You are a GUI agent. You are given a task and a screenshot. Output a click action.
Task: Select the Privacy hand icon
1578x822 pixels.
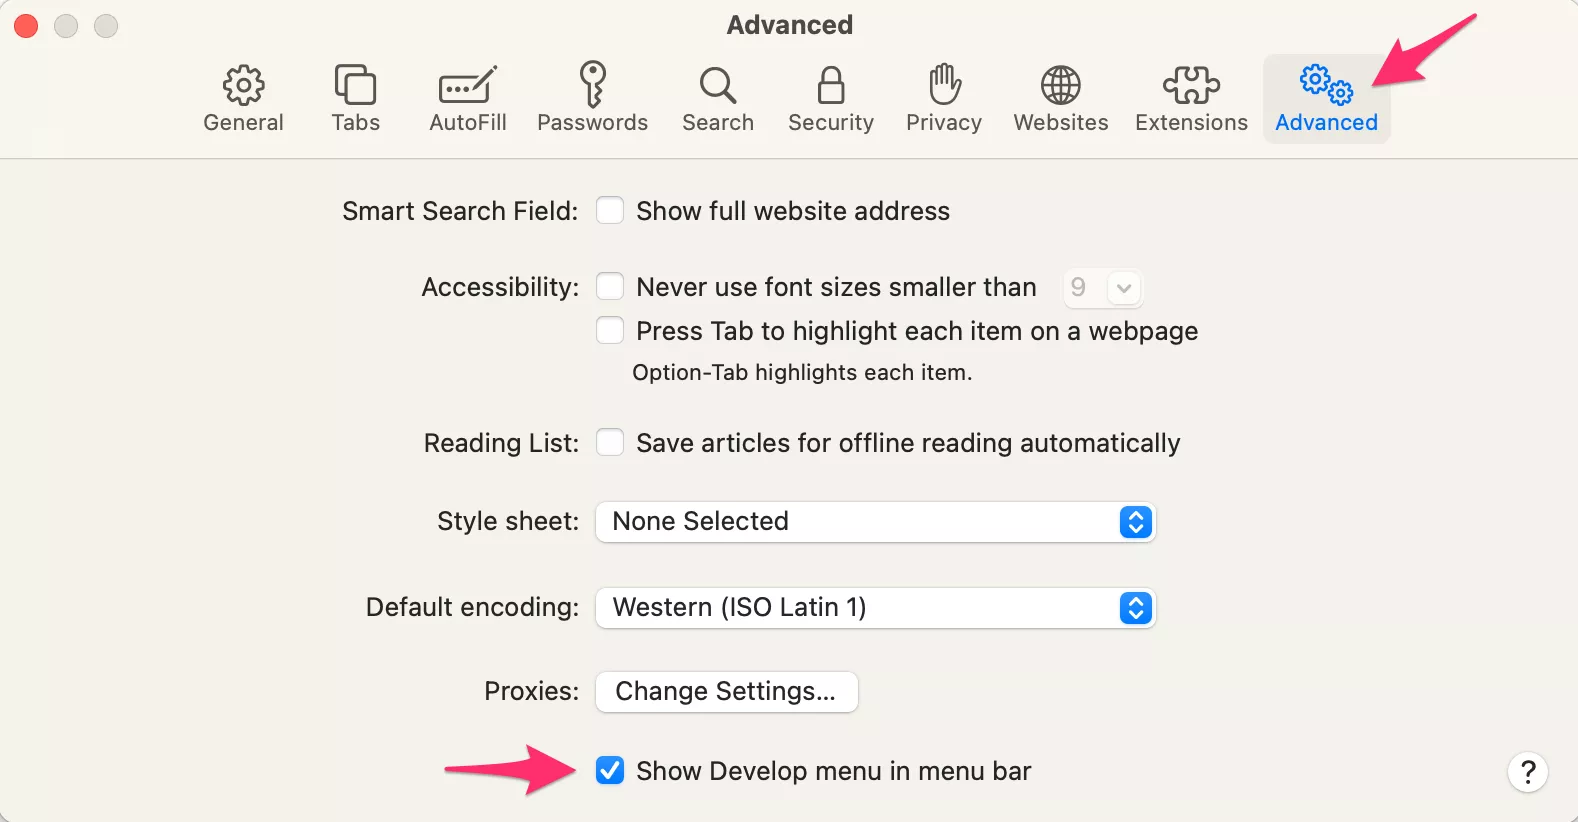pos(943,98)
